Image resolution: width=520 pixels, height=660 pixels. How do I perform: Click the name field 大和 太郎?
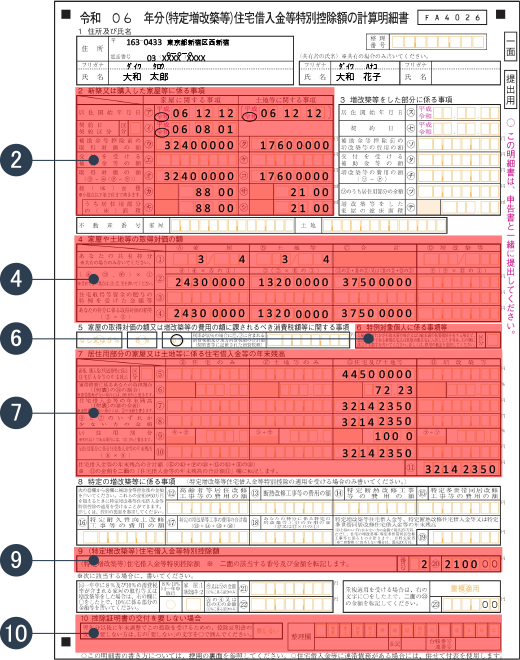click(x=145, y=77)
